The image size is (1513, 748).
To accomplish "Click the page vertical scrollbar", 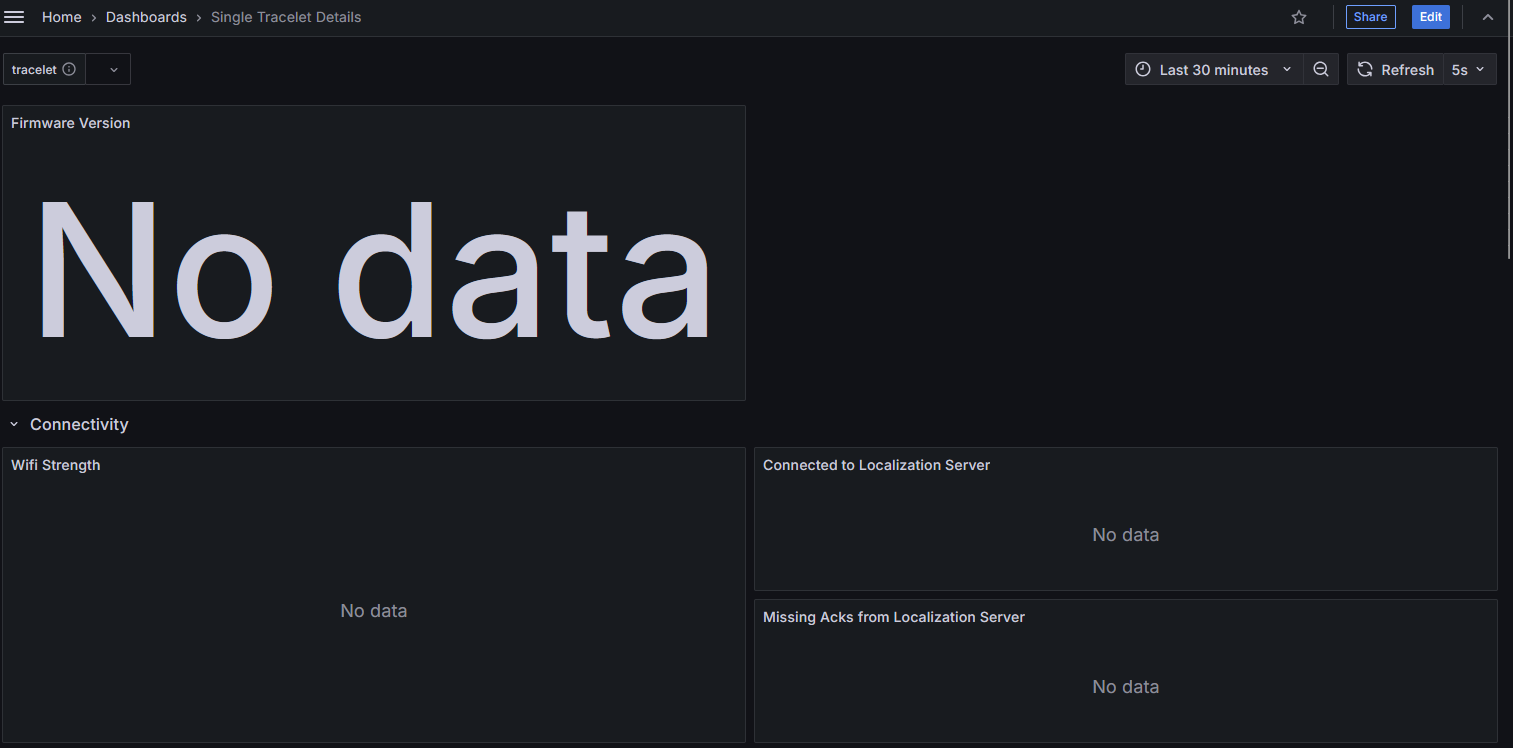I will pos(1508,150).
